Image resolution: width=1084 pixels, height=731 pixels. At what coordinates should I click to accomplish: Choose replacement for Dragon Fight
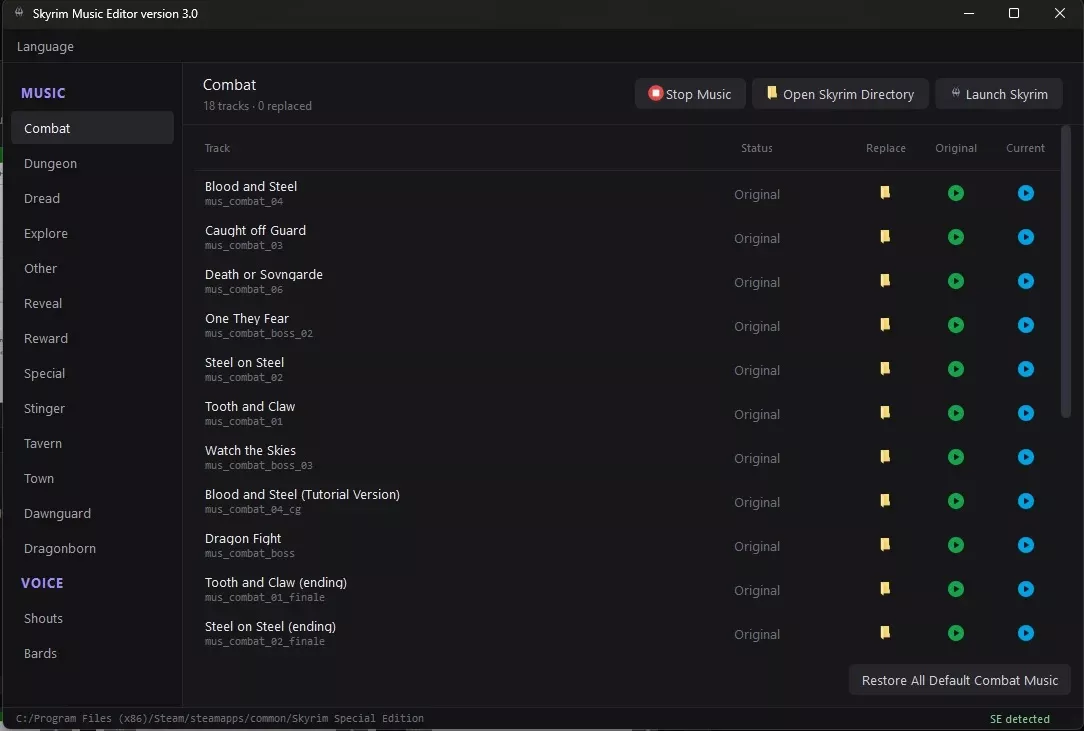point(885,545)
